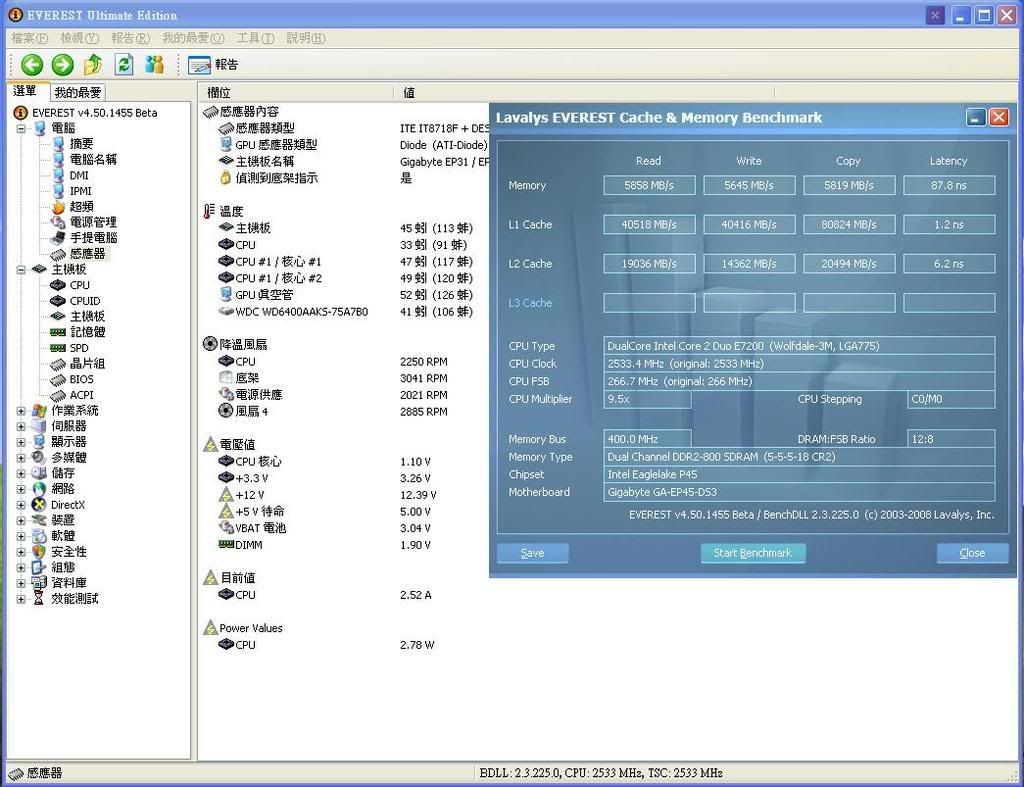Screen dimensions: 1024x787
Task: Click the L1 Cache Copy 80824 MB/s field
Action: 849,225
